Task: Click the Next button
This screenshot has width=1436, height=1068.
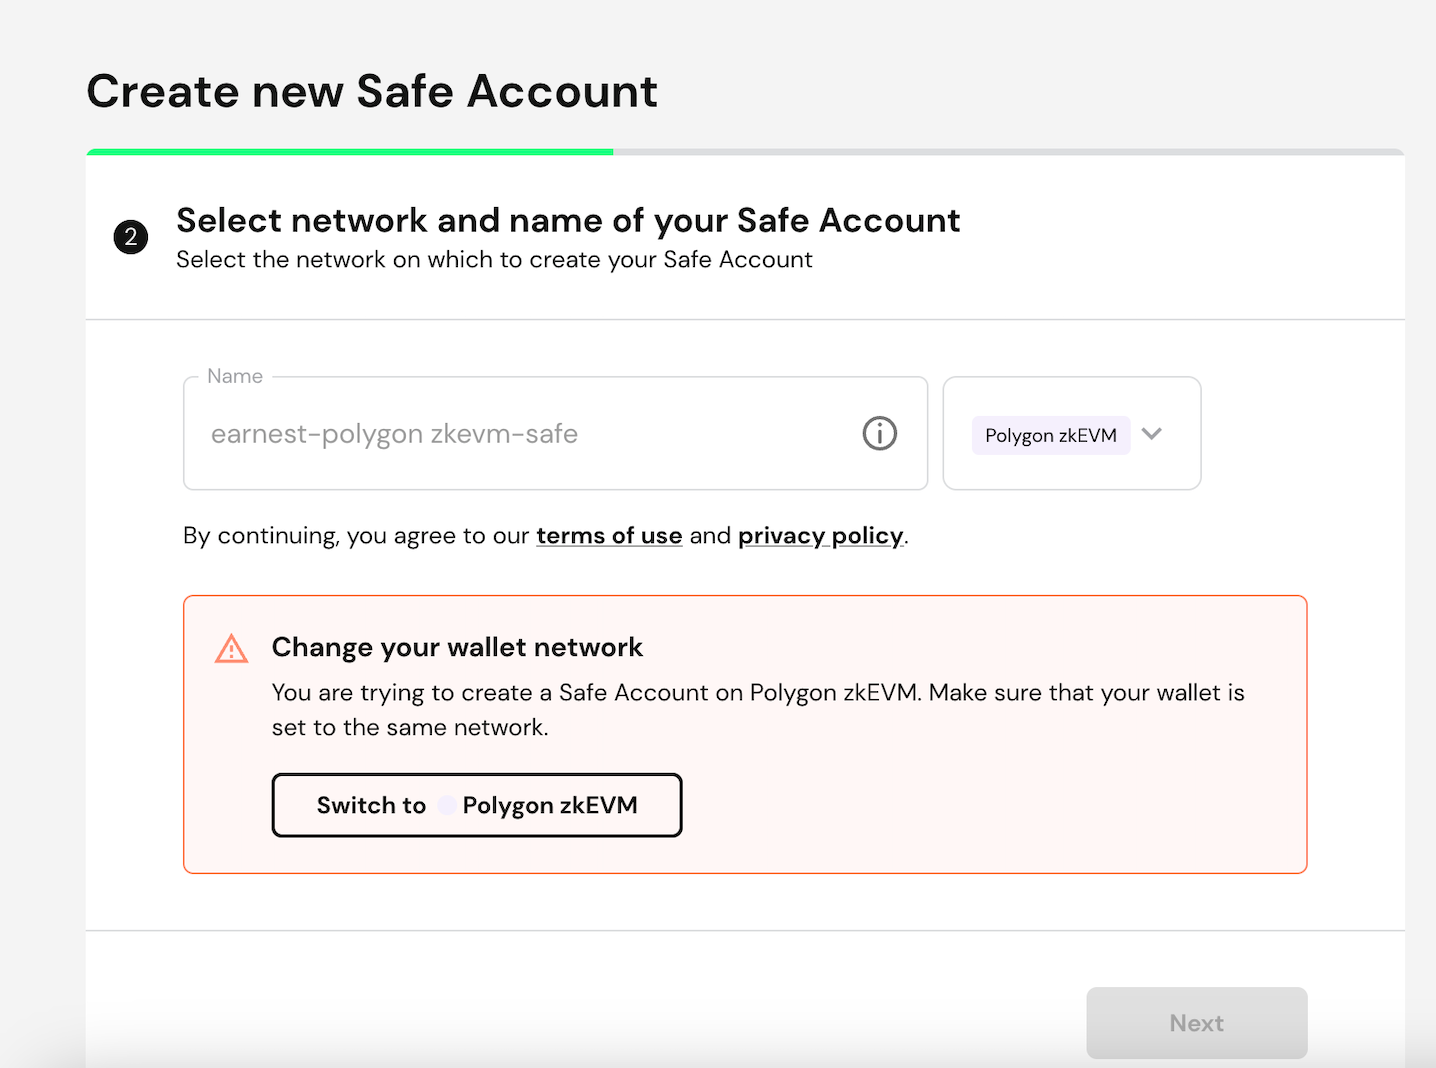Action: pos(1196,1023)
